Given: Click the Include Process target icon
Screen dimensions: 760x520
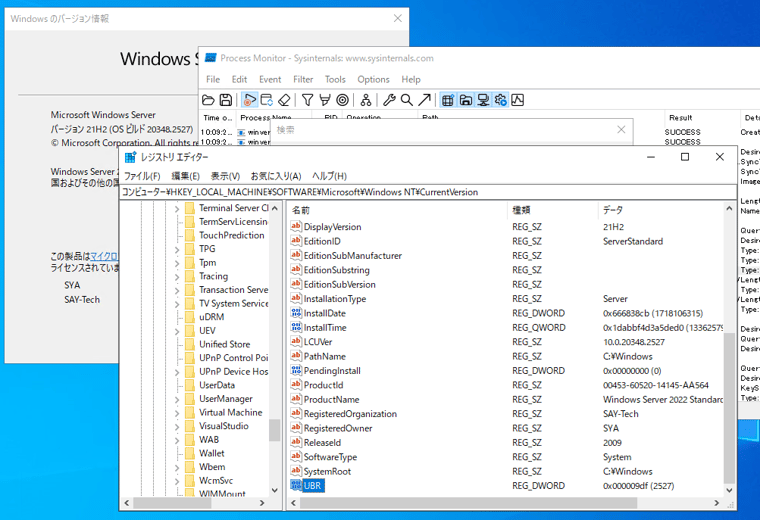Looking at the screenshot, I should [x=342, y=100].
